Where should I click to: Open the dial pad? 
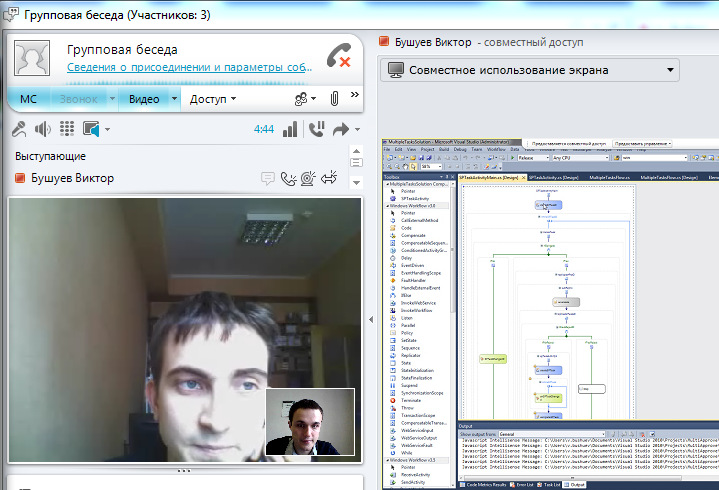pos(67,129)
